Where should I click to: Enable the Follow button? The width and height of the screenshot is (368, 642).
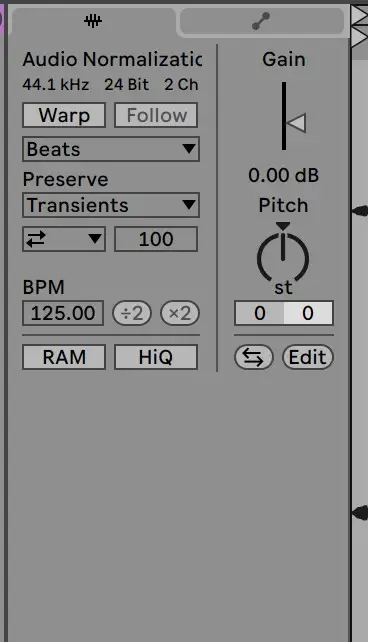point(156,115)
